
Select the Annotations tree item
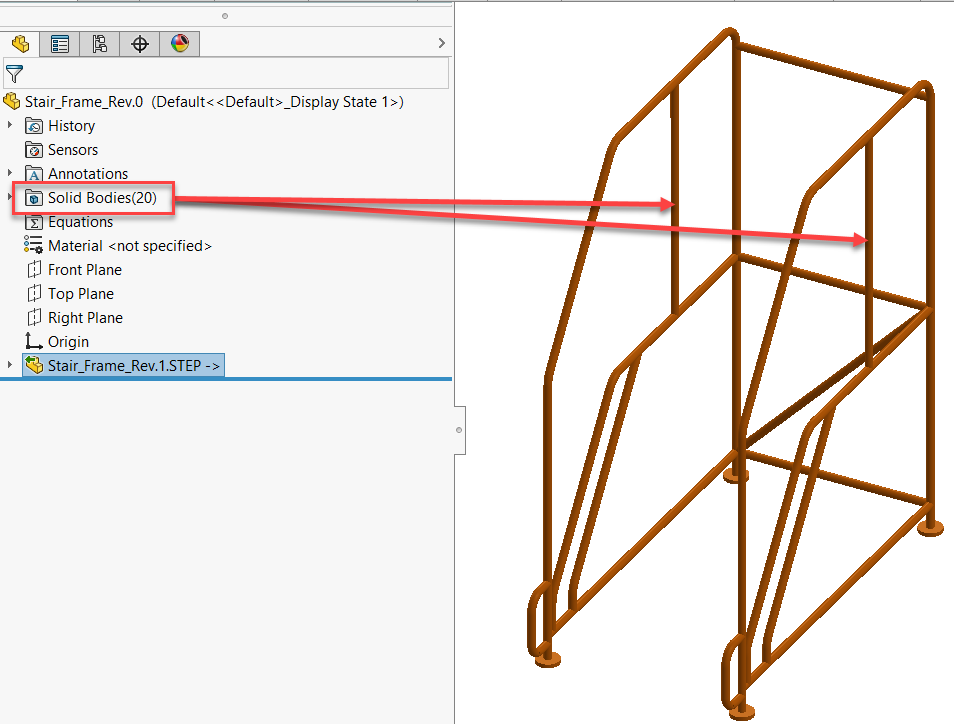[x=88, y=174]
